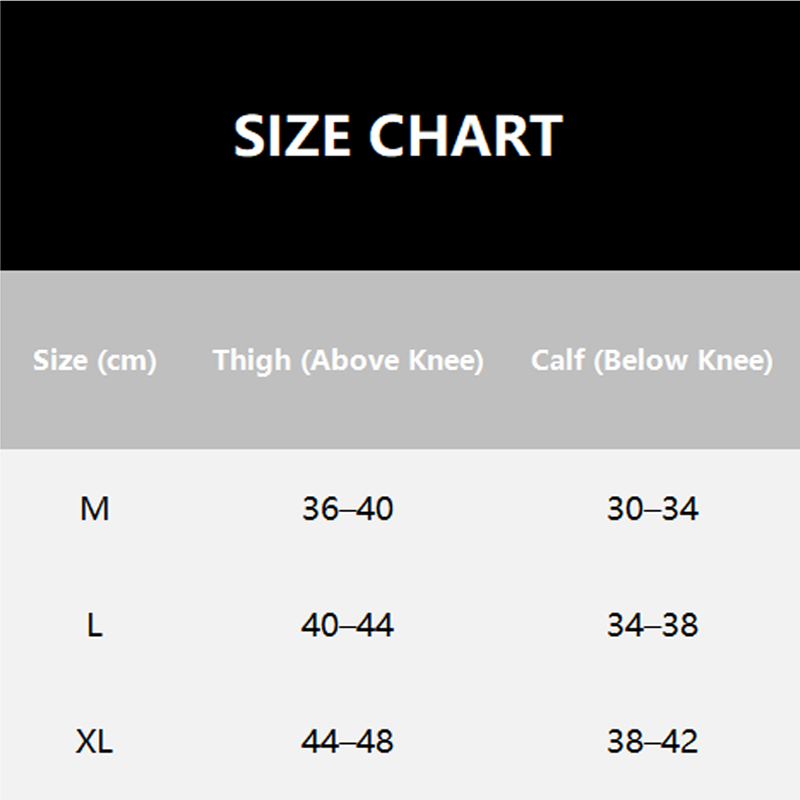The image size is (800, 800).
Task: Click the 36–40 thigh measurement
Action: (347, 509)
